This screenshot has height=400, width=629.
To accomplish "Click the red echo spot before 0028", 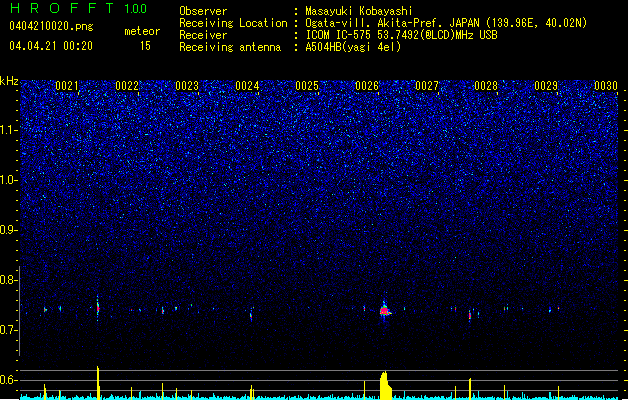I will [470, 316].
